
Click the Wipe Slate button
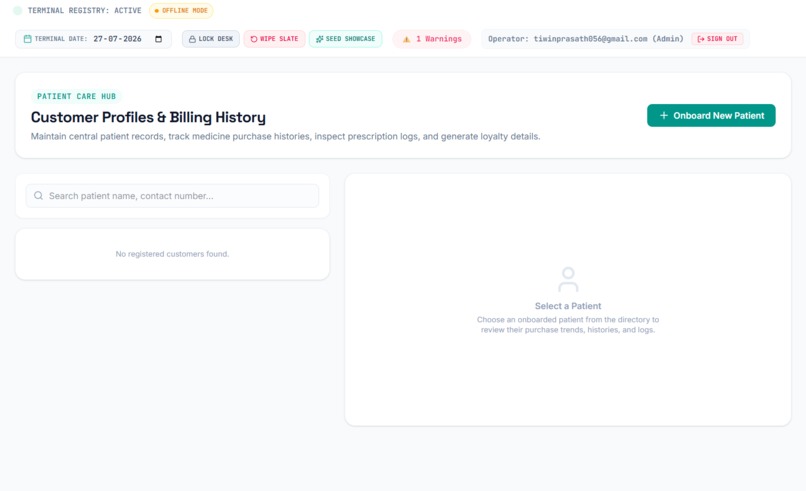click(x=274, y=39)
